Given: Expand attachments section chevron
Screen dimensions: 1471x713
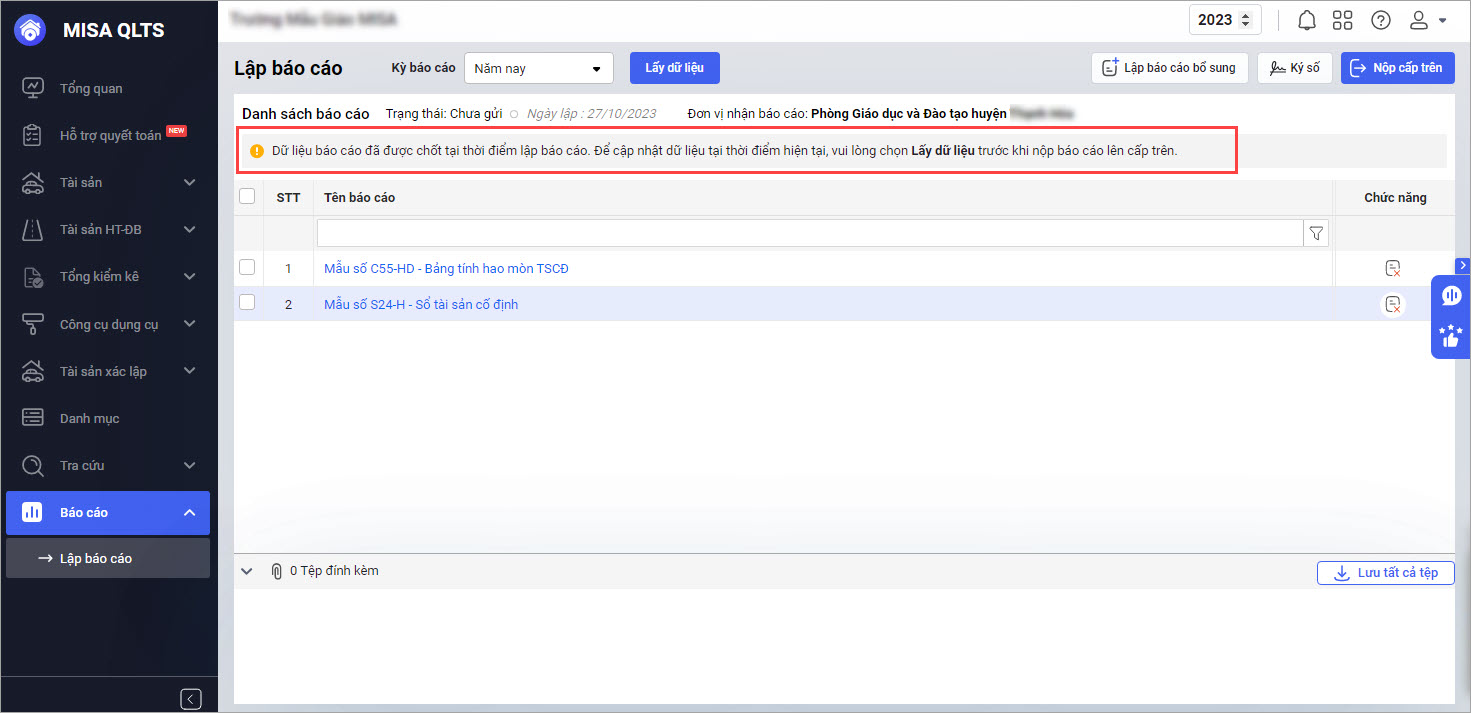Looking at the screenshot, I should click(x=247, y=571).
